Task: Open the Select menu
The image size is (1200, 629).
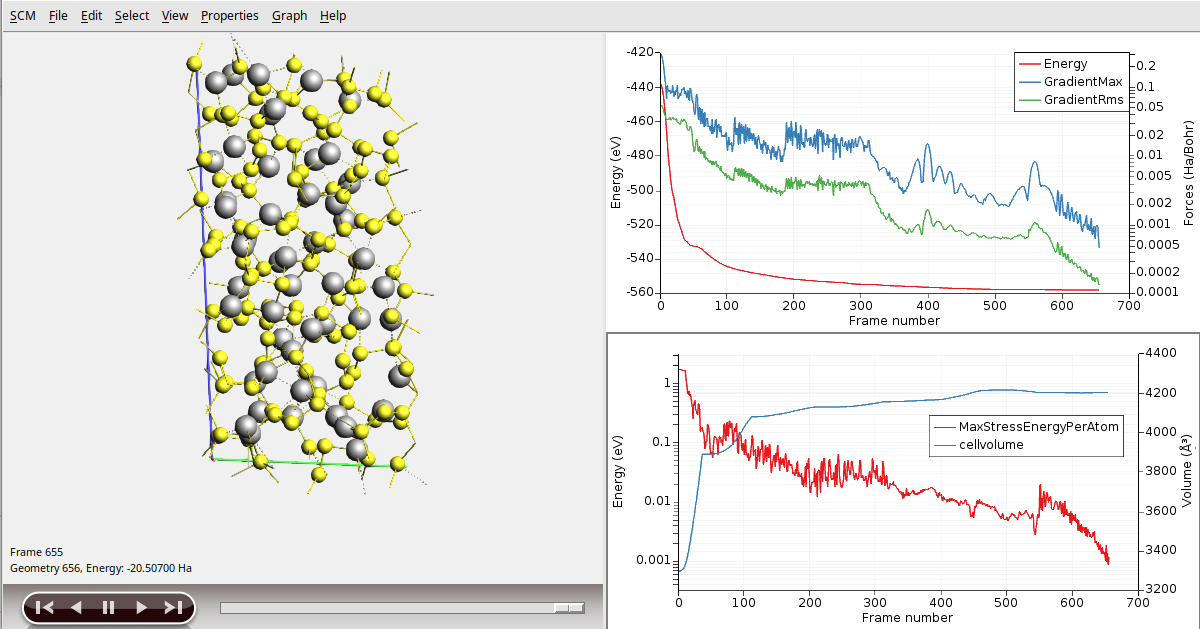Action: tap(131, 16)
